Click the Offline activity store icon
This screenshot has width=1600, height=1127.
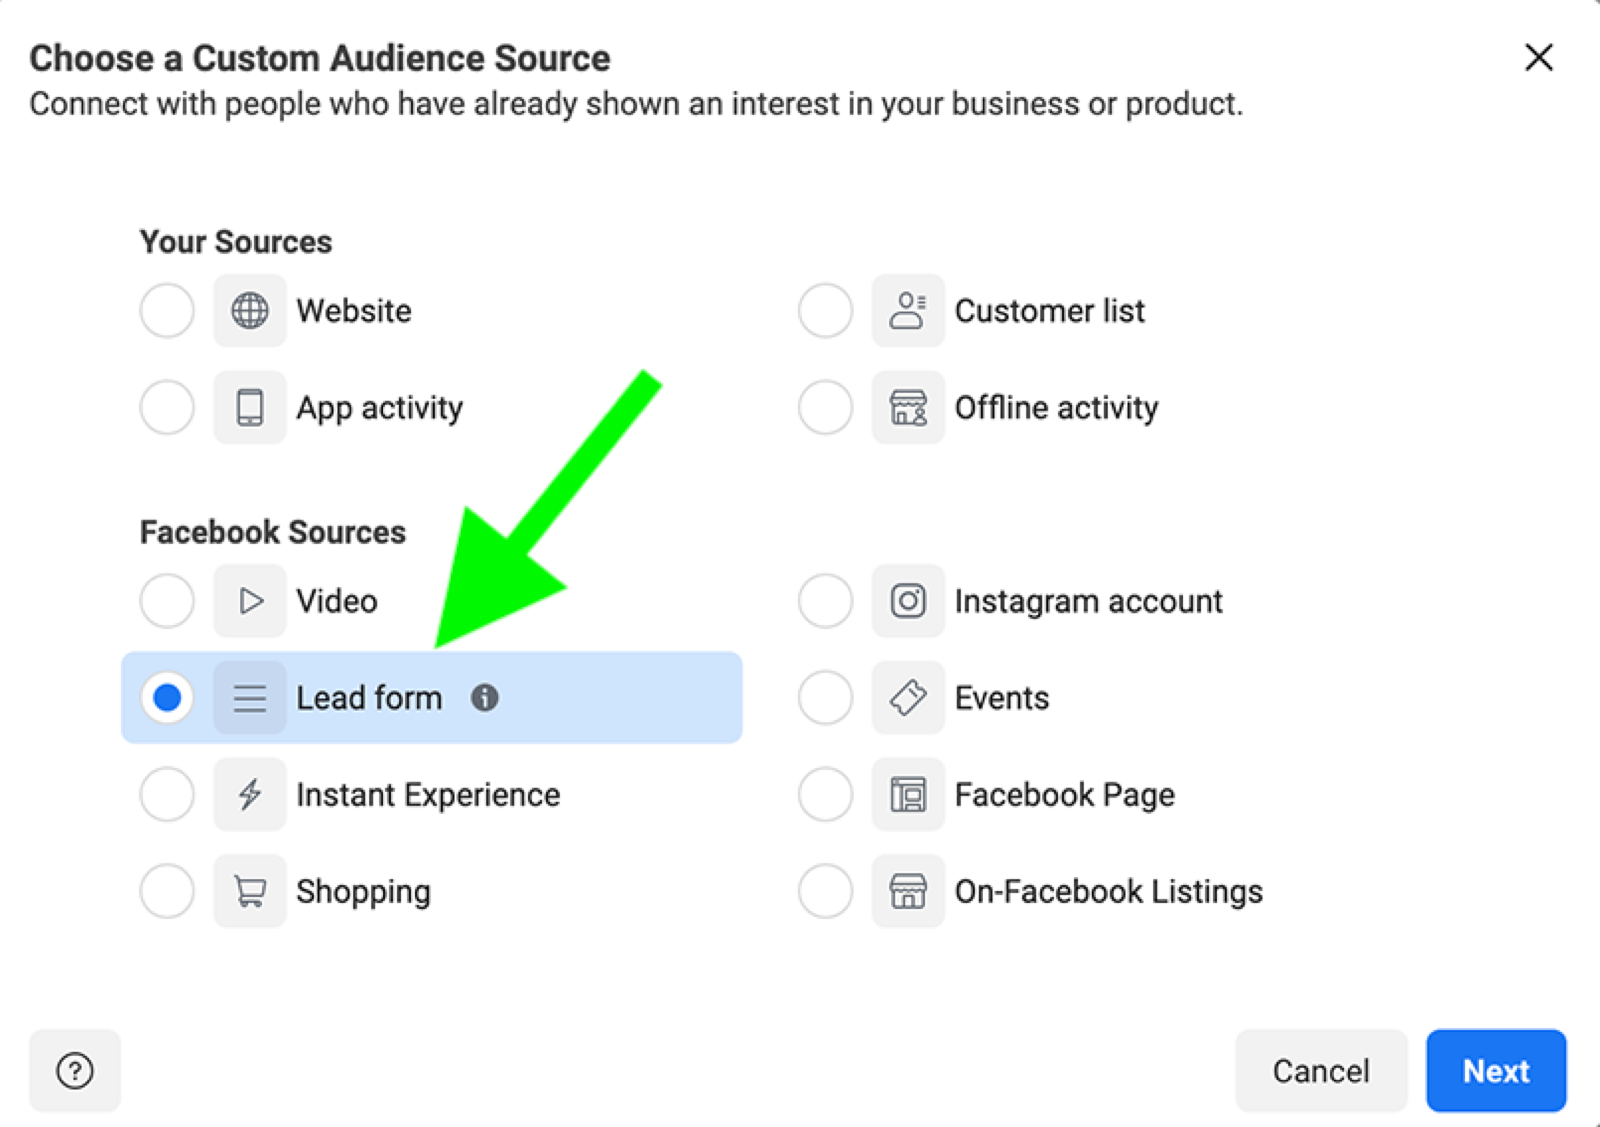(x=908, y=408)
